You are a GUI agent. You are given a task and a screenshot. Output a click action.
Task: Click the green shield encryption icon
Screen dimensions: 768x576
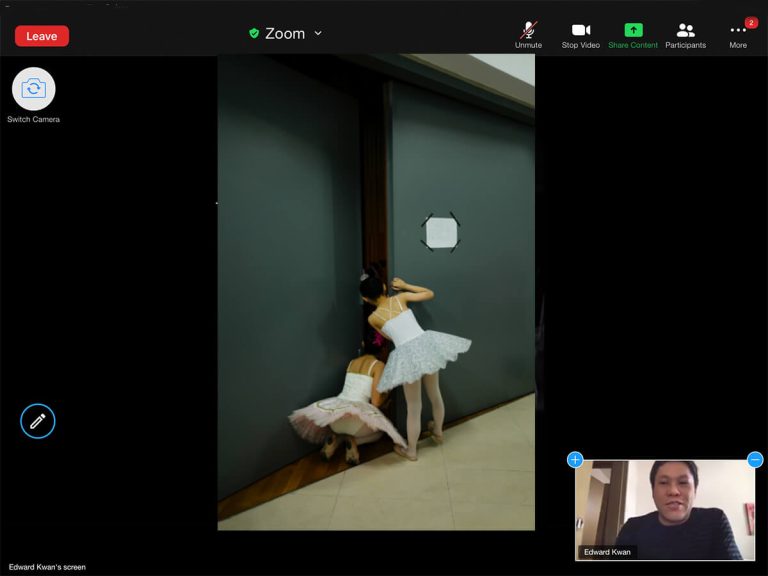(x=254, y=33)
